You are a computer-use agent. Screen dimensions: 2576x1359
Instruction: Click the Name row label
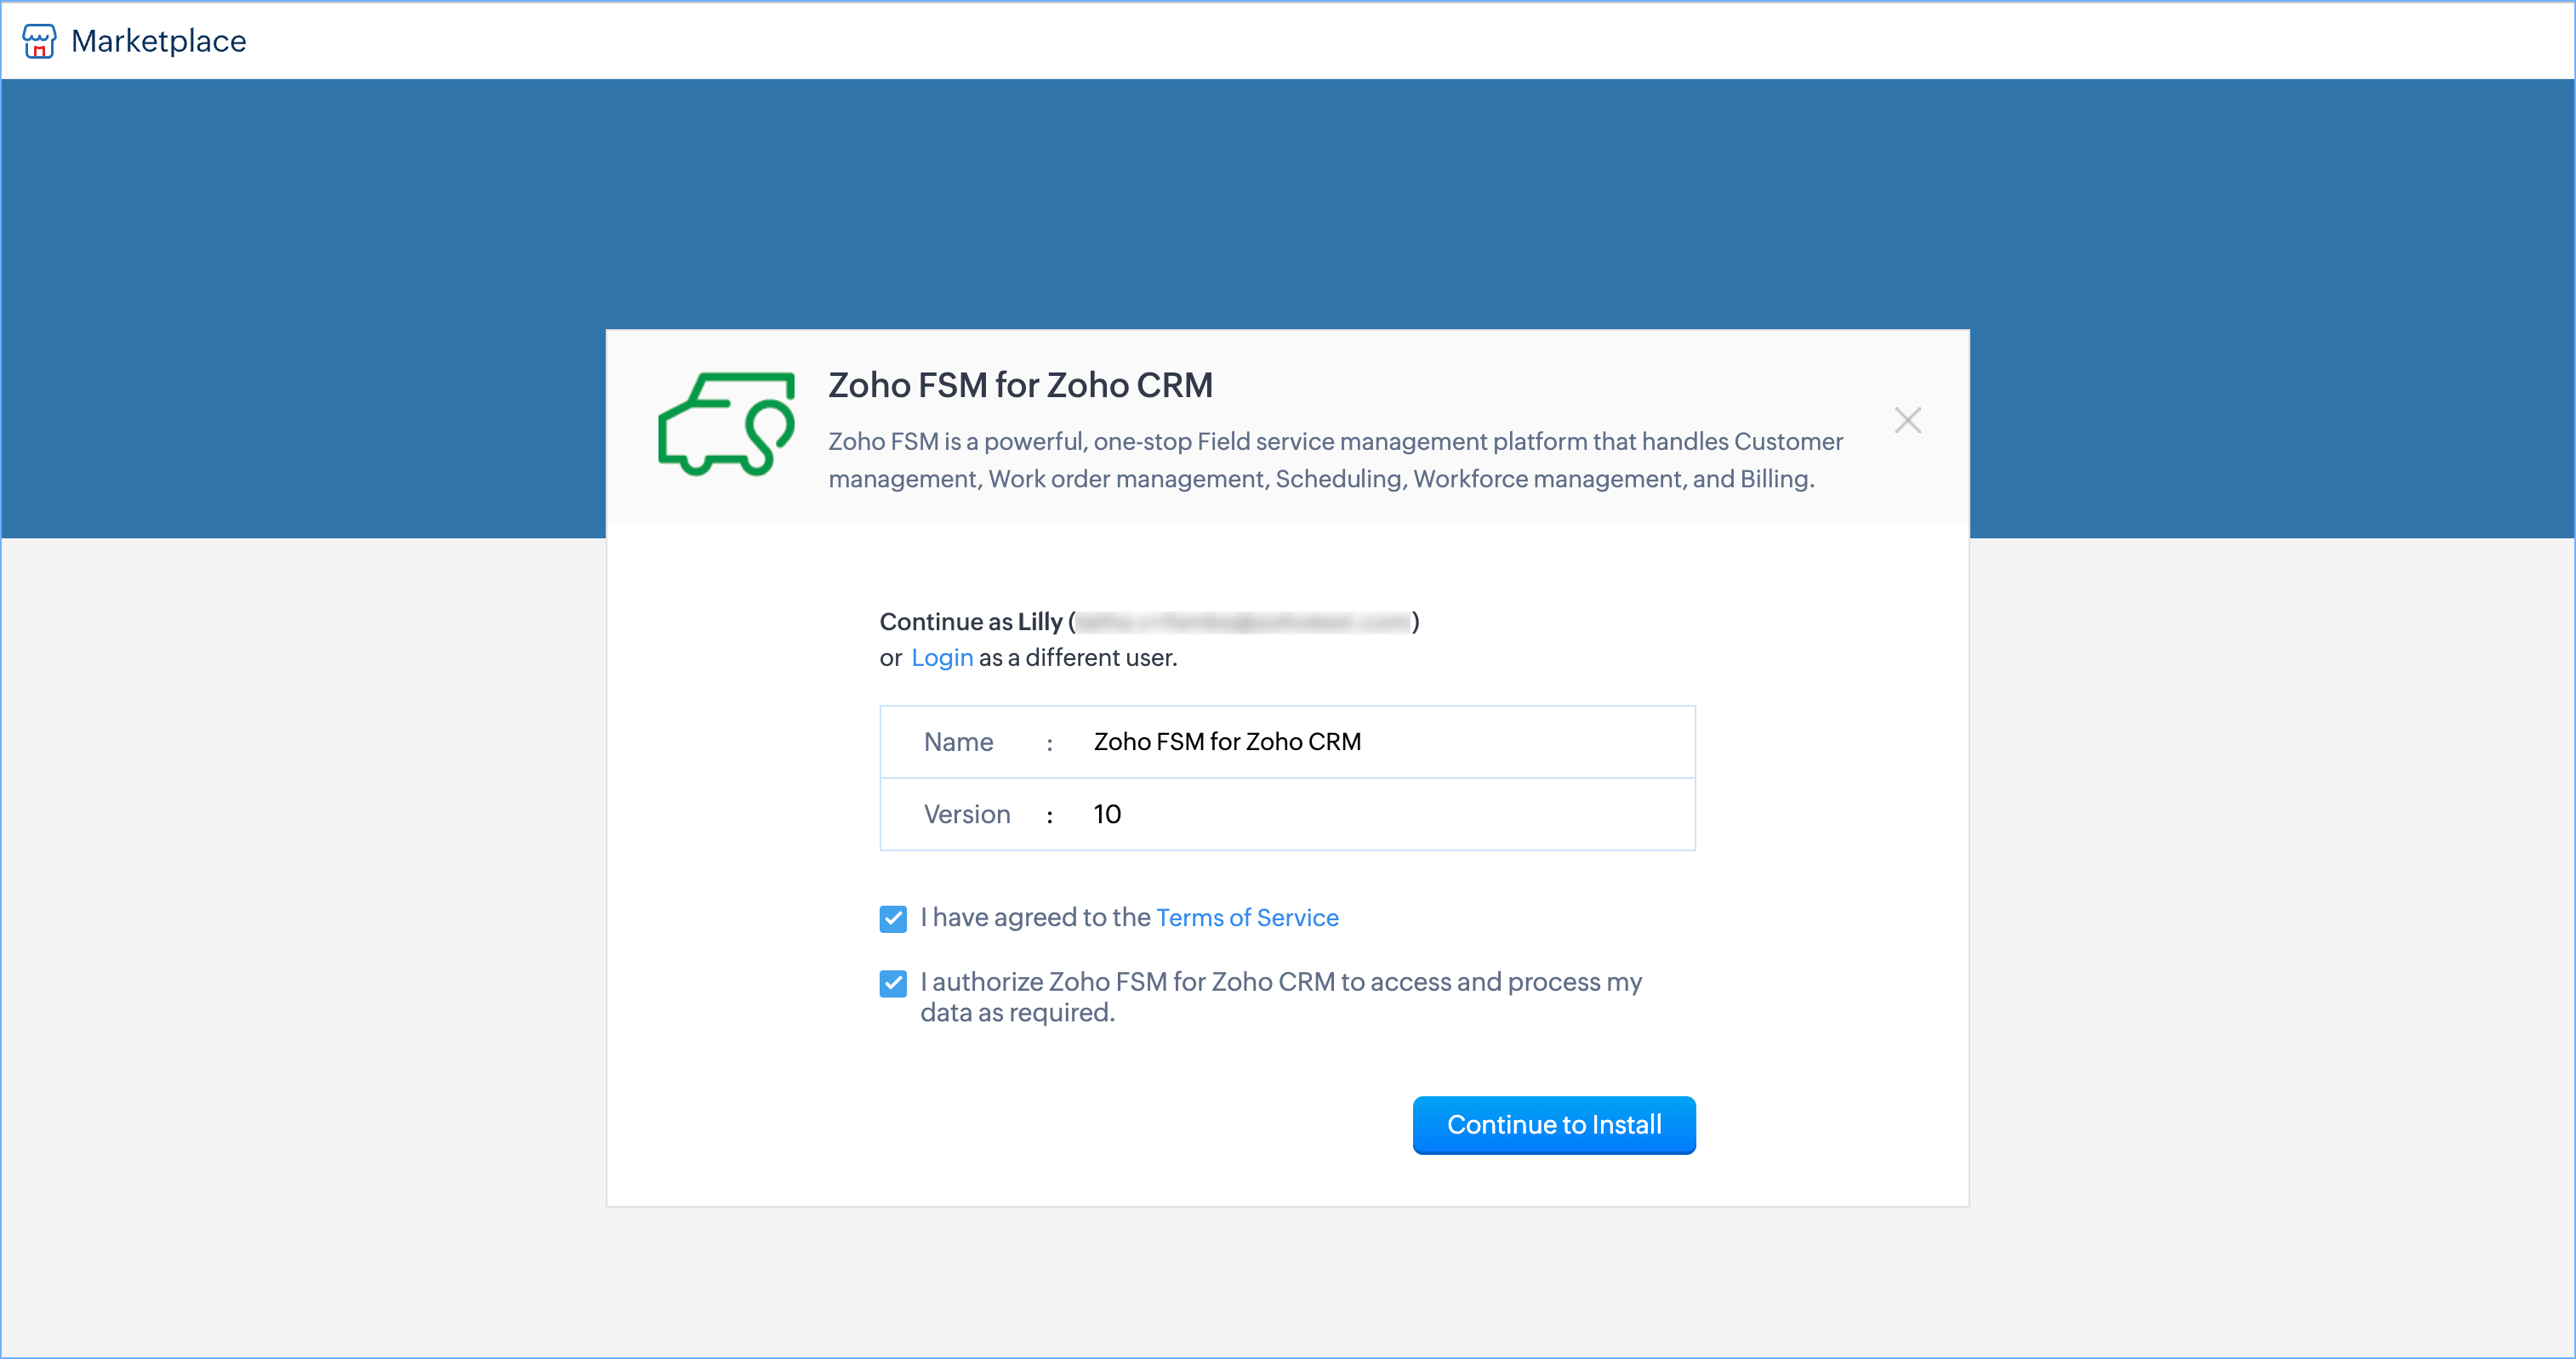coord(958,742)
